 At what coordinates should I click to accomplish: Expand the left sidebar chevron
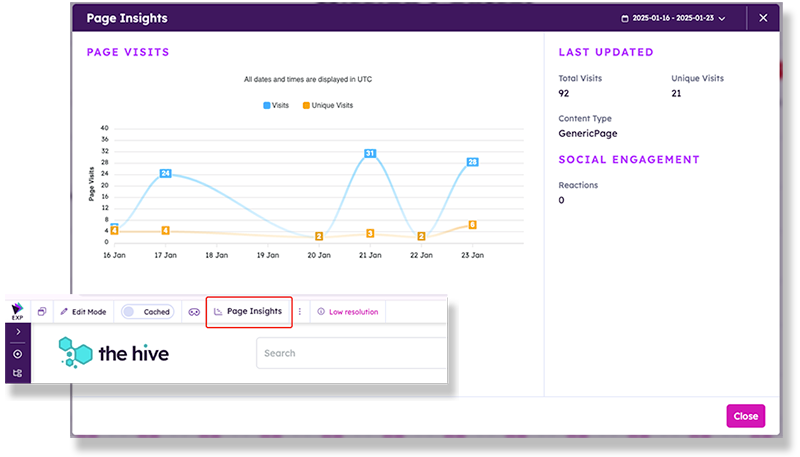pyautogui.click(x=18, y=332)
